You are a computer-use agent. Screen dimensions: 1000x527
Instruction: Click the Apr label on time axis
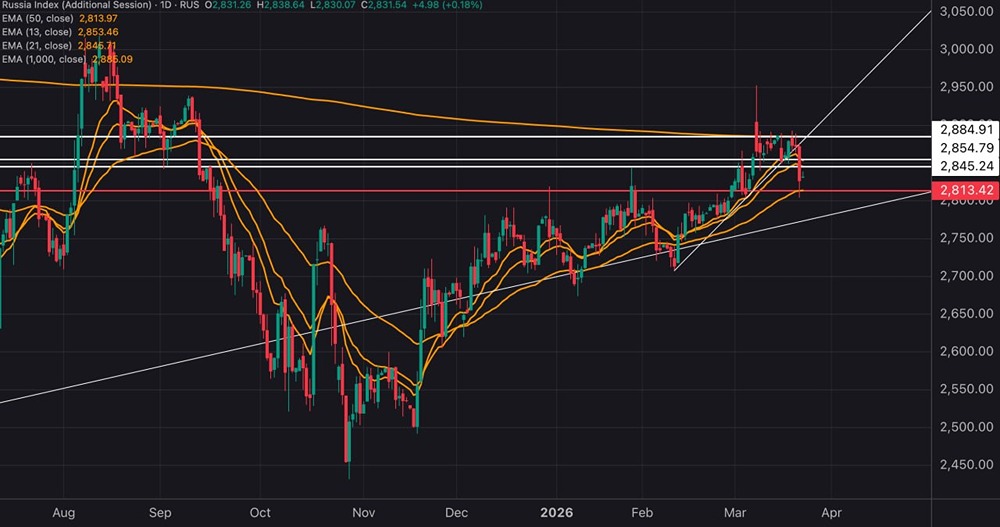point(832,513)
